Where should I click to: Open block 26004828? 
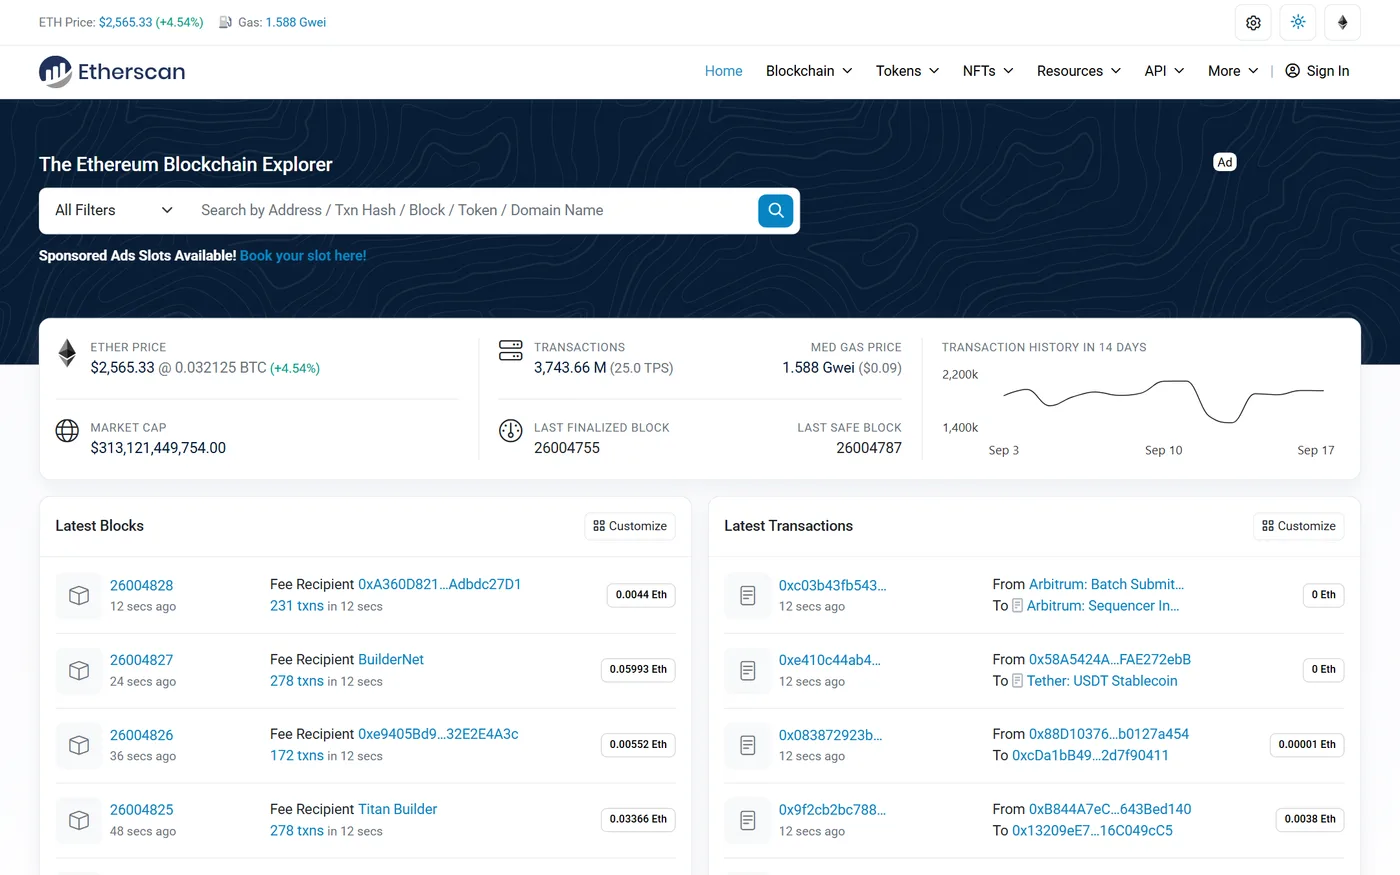(x=141, y=585)
